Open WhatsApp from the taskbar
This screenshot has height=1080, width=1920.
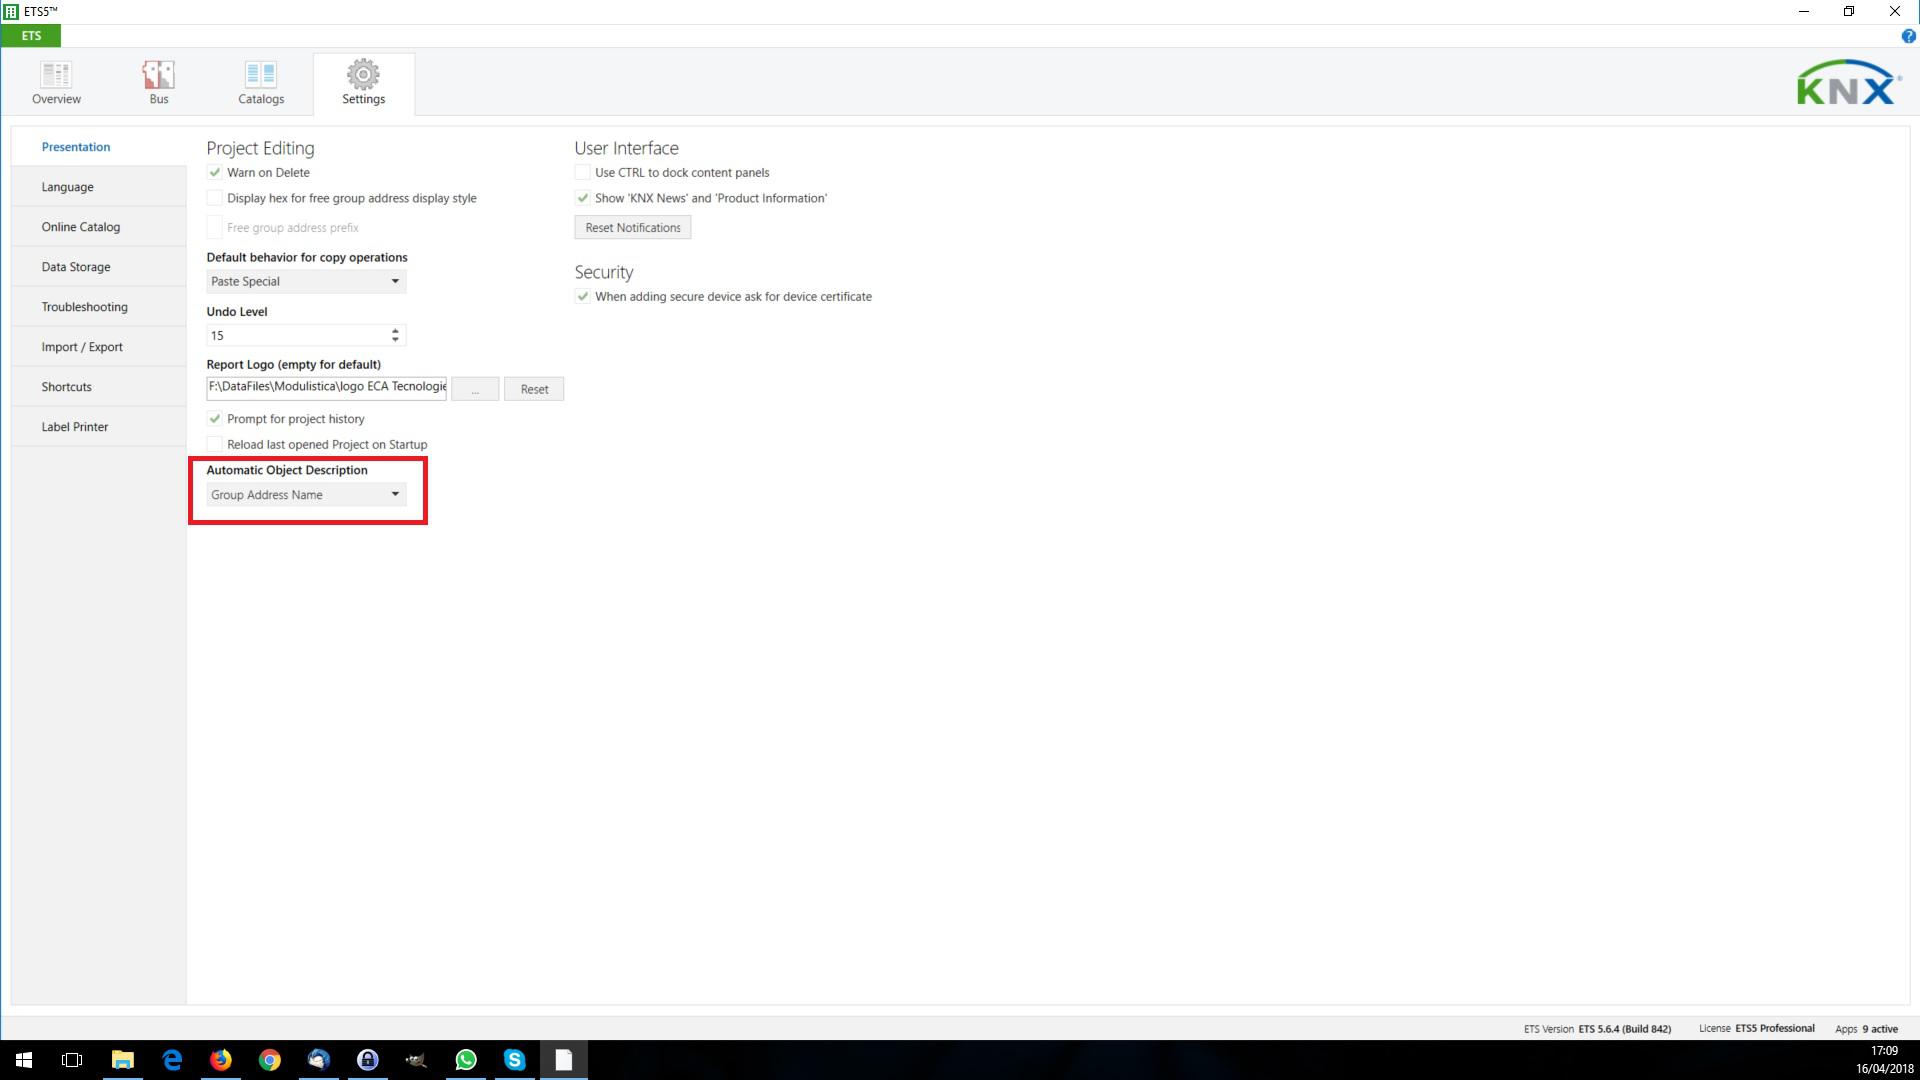coord(466,1060)
